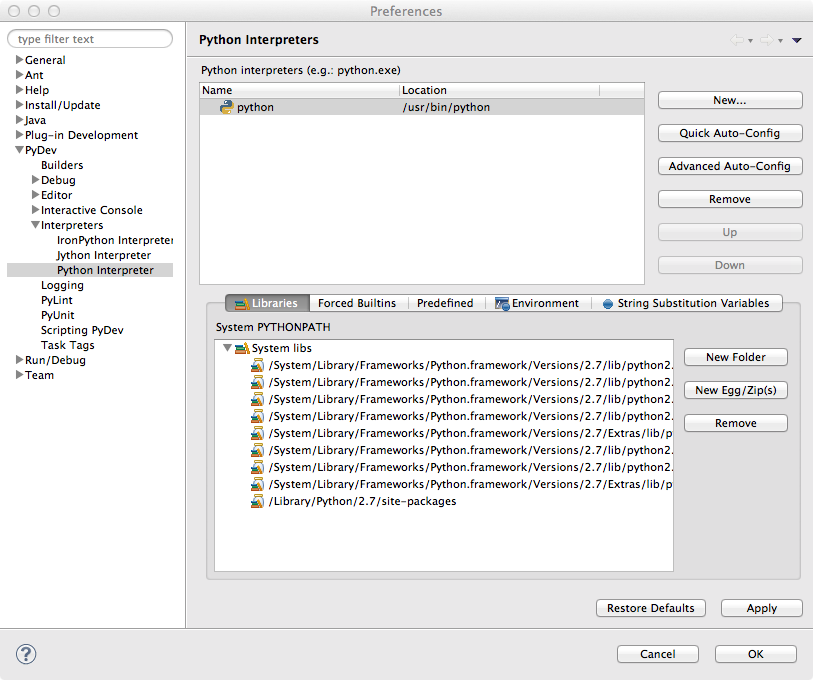813x680 pixels.
Task: Open the PyUnit preferences page
Action: click(x=58, y=315)
